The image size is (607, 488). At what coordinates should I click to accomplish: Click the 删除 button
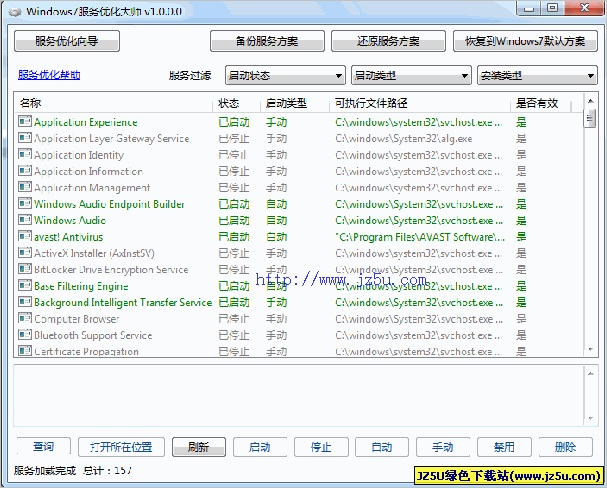[x=566, y=447]
